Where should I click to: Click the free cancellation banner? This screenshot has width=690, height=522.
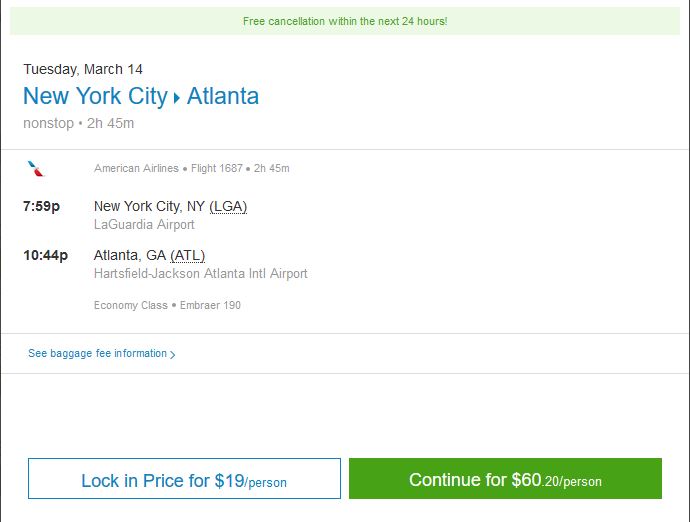[345, 21]
